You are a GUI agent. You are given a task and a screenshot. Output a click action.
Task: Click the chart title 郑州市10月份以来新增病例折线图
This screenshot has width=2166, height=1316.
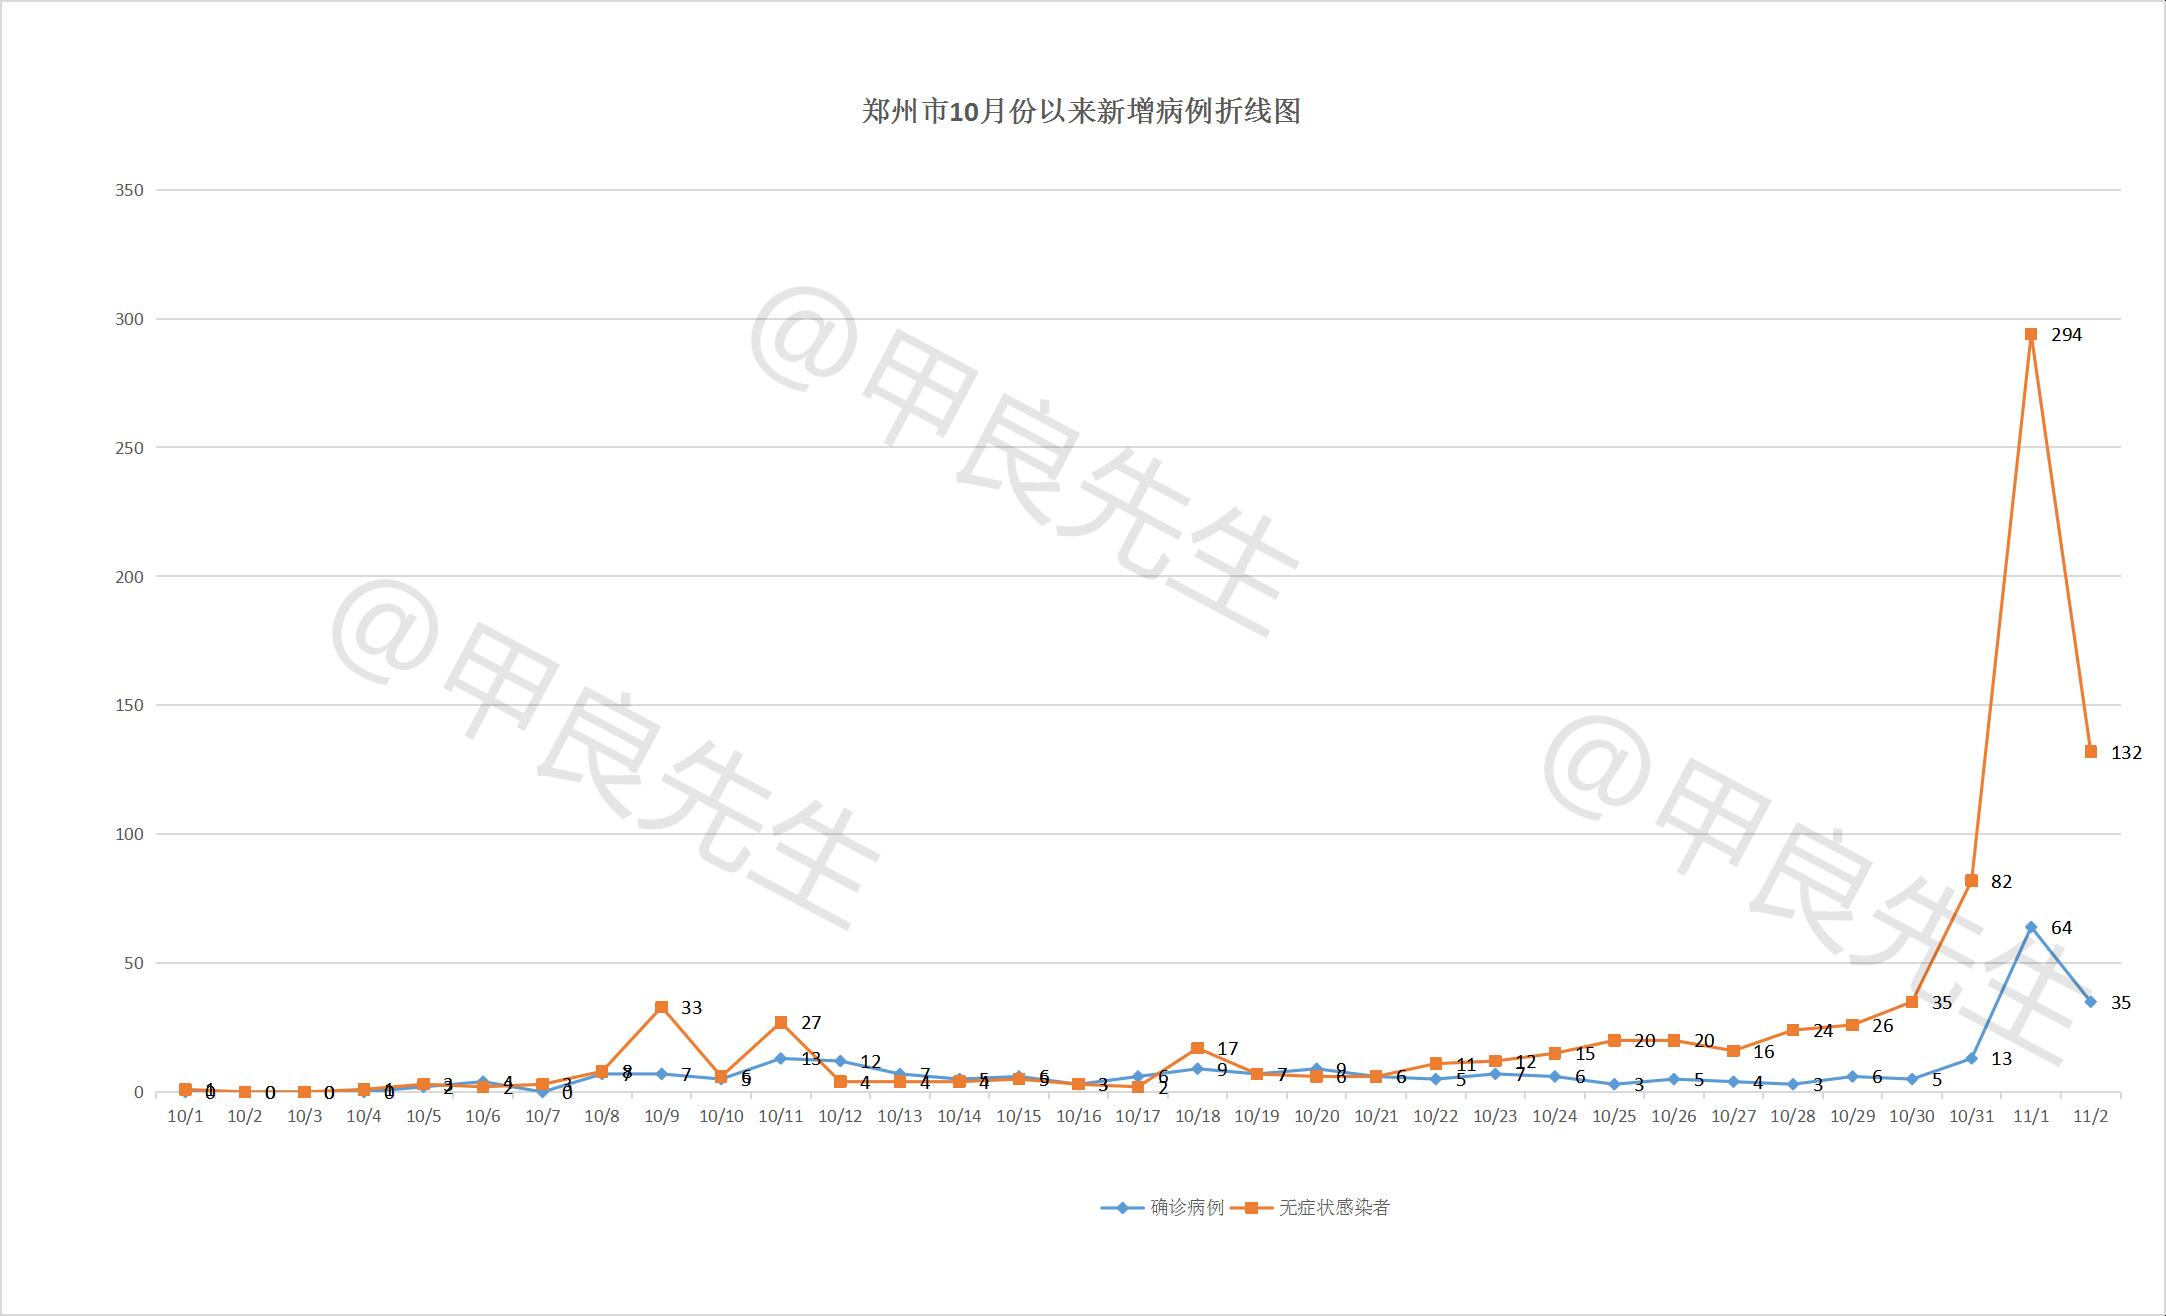[1081, 111]
